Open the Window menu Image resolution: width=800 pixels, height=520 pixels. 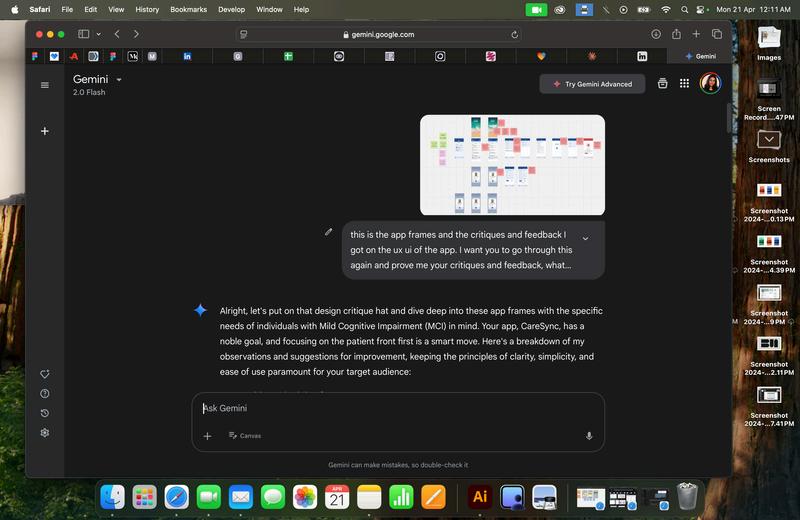[x=269, y=9]
